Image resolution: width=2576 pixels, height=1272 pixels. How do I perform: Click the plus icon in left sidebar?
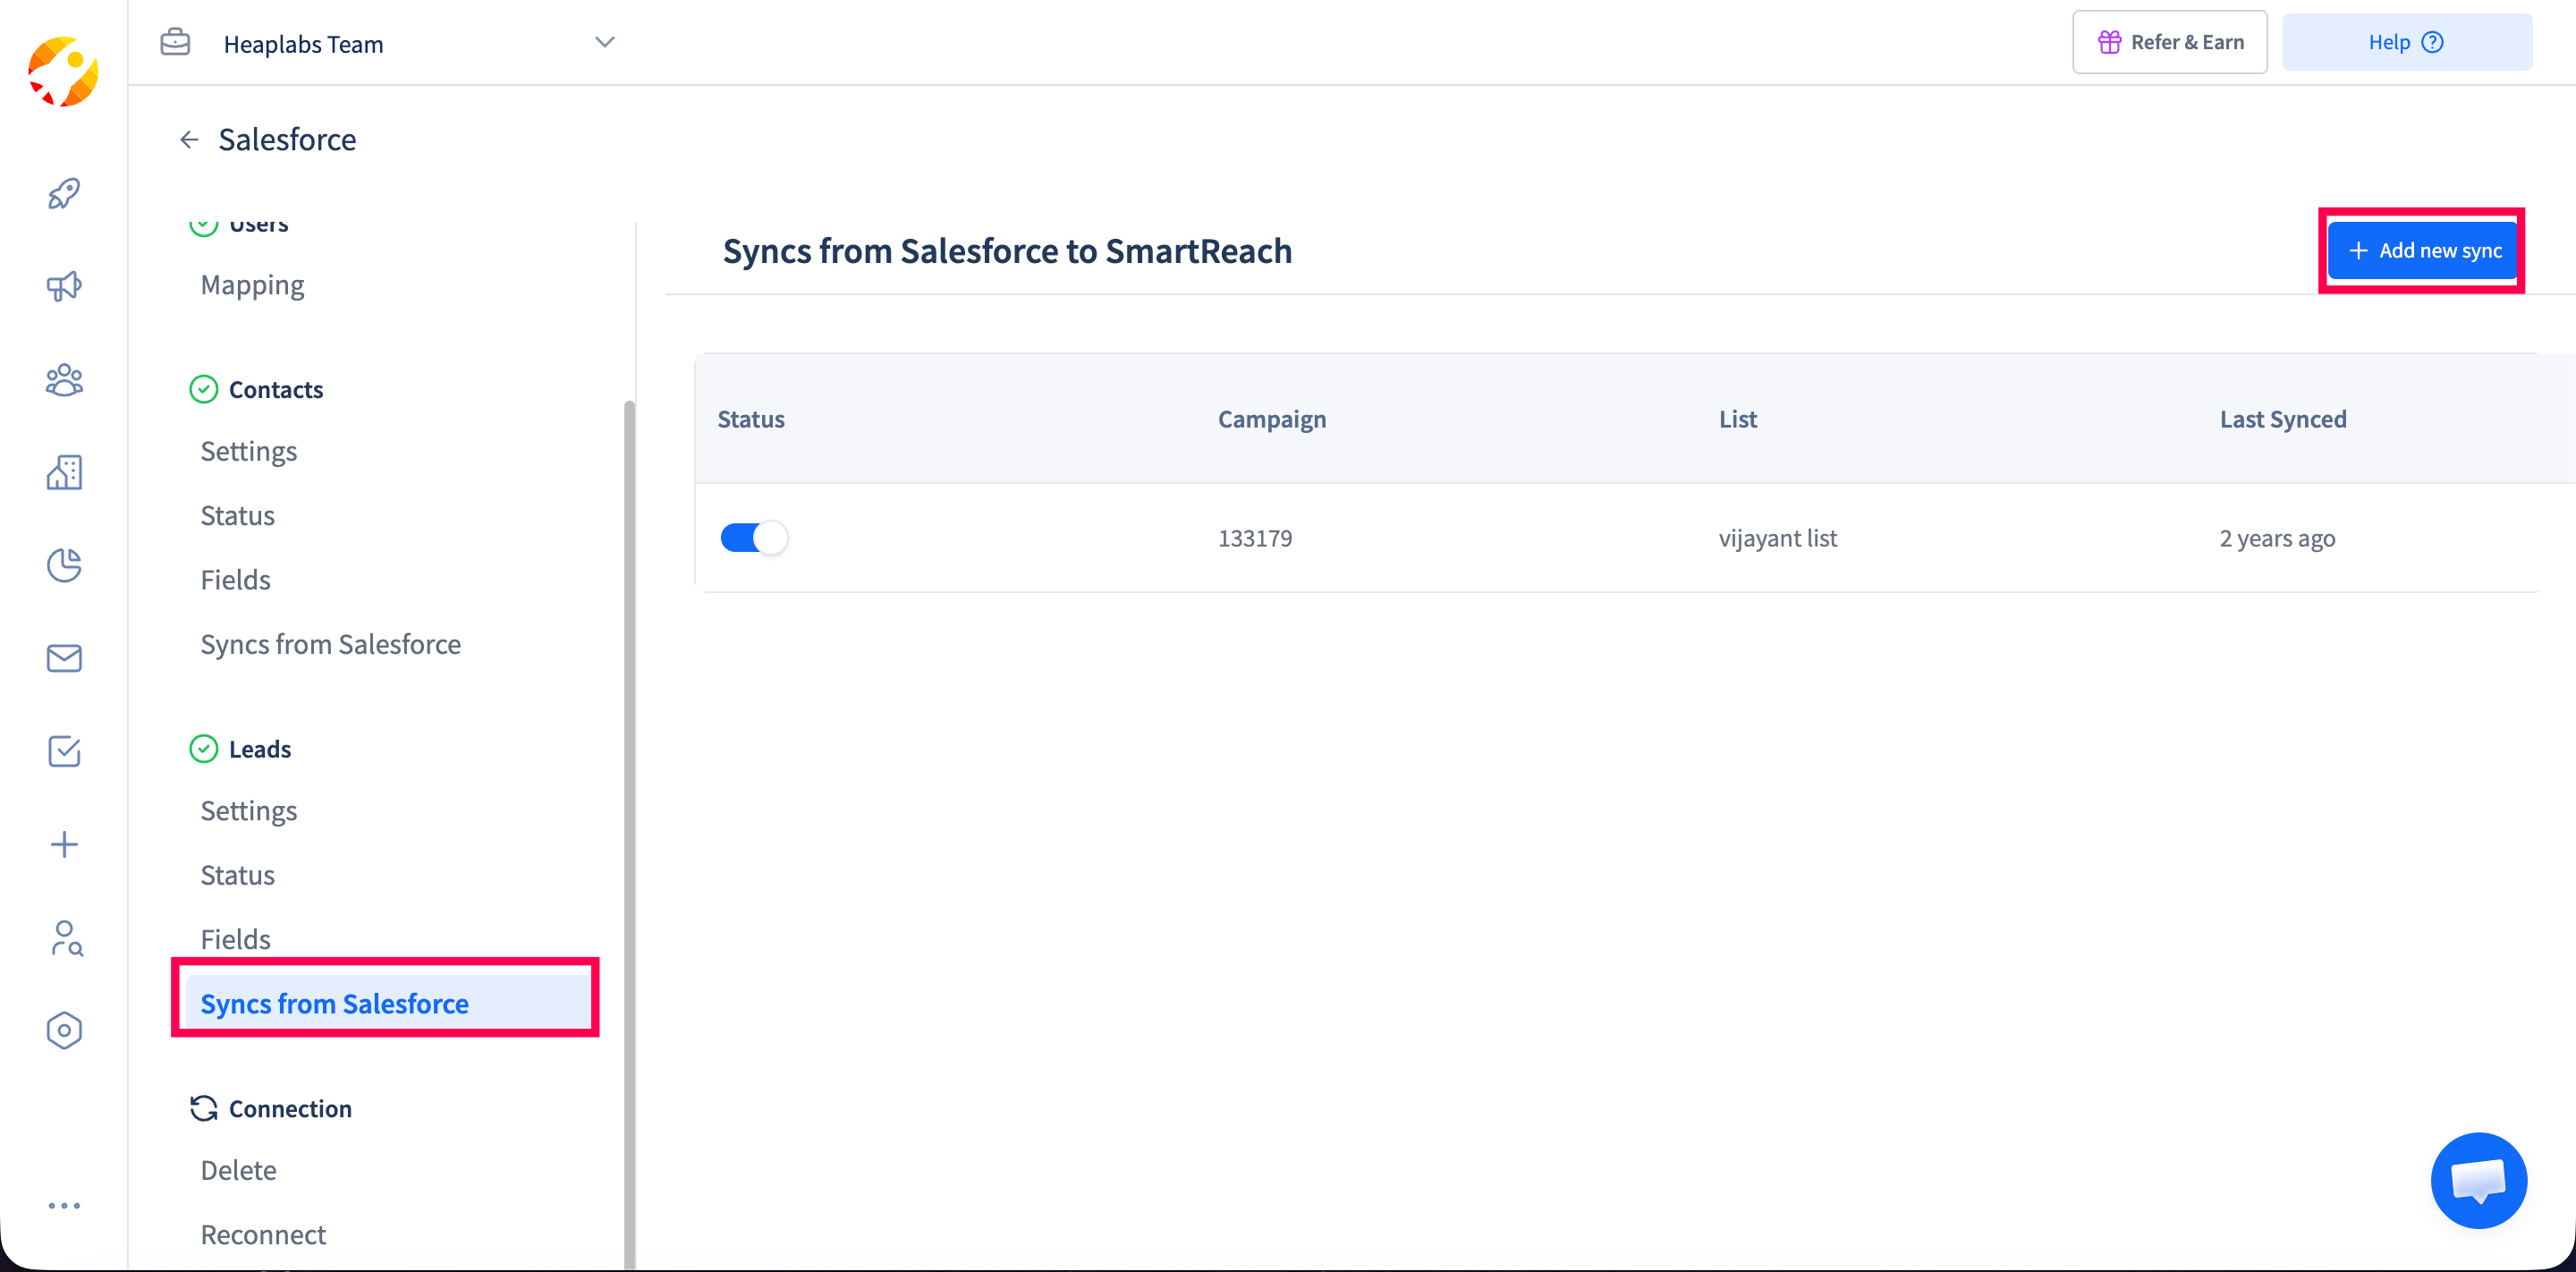click(x=64, y=844)
